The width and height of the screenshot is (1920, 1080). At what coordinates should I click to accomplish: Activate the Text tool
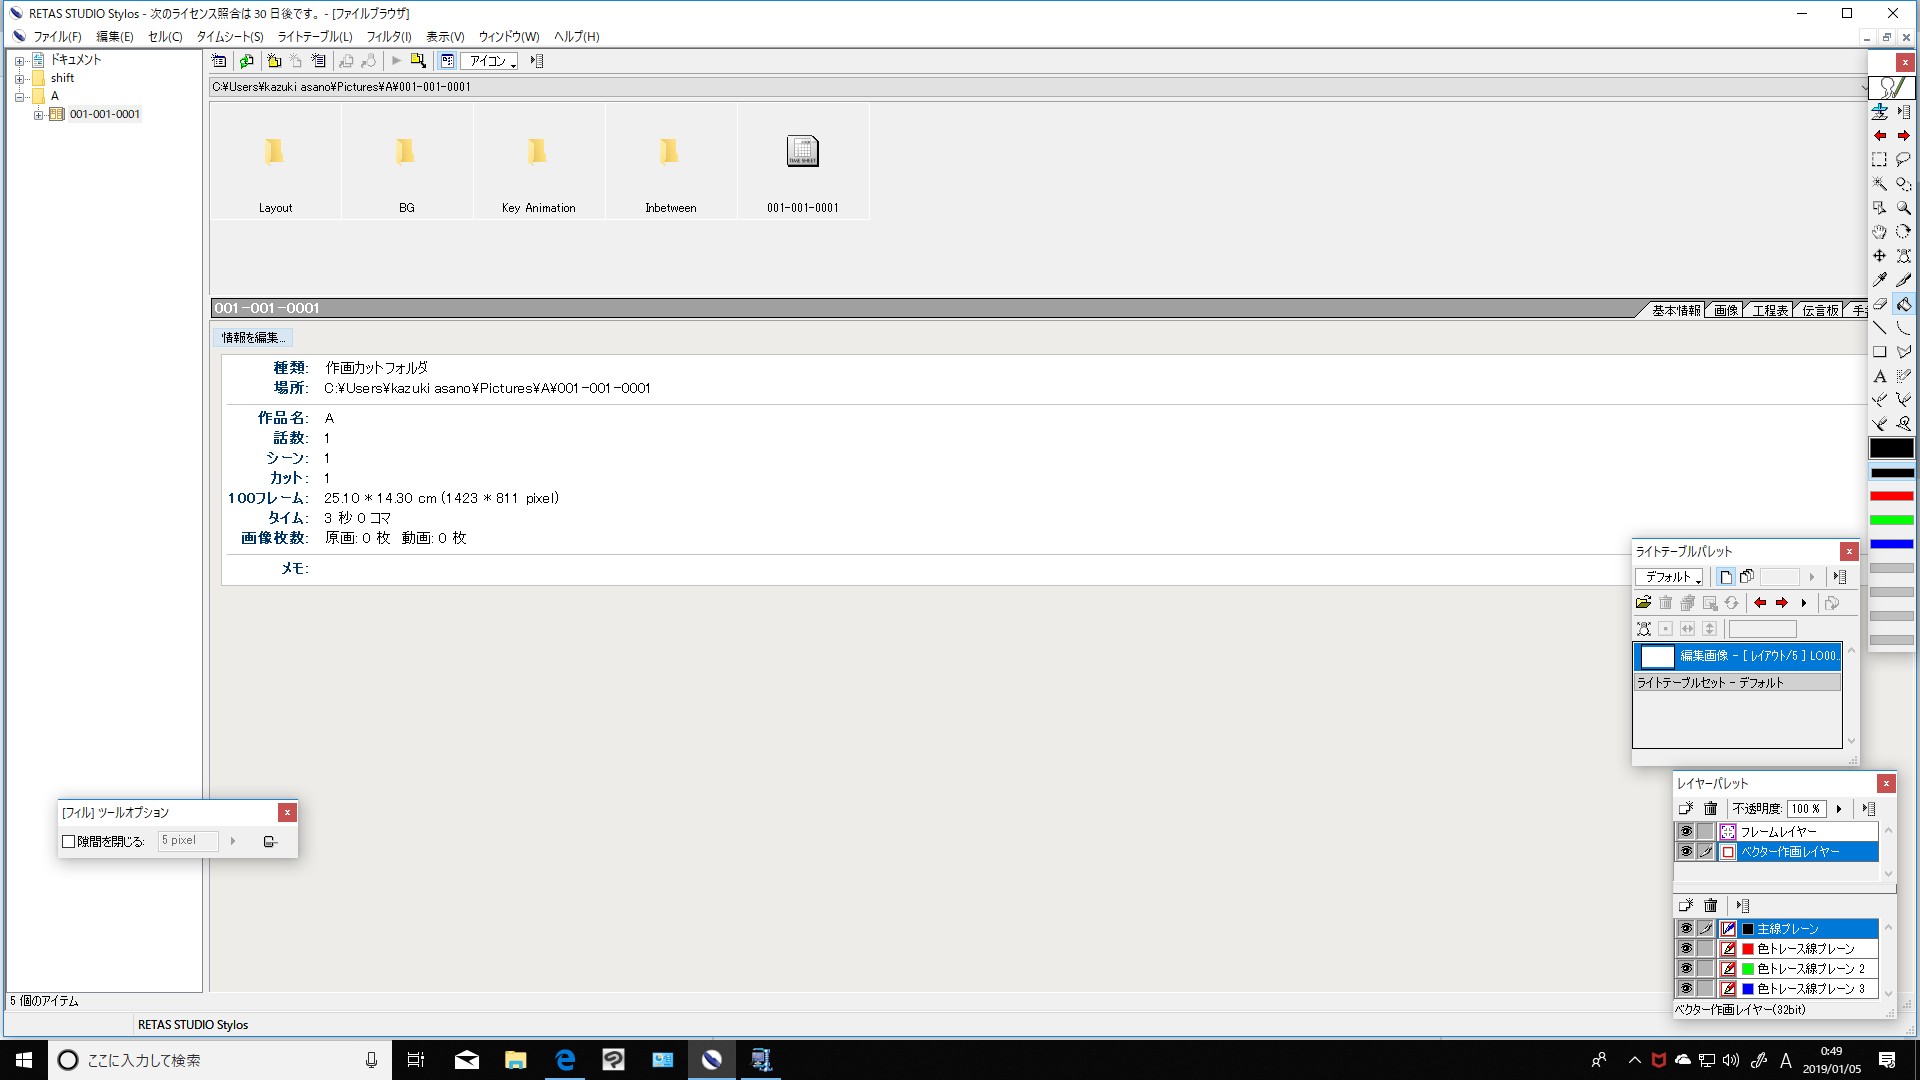[1879, 376]
